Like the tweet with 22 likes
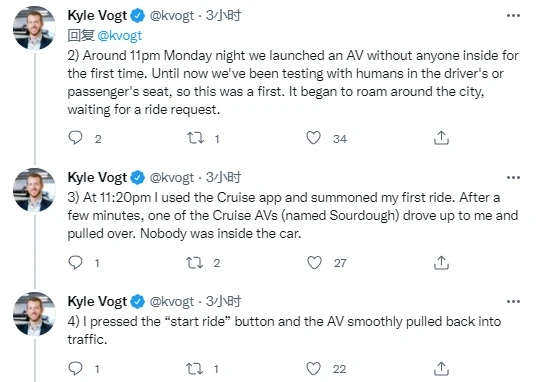Viewport: 537px width, 382px height. tap(313, 369)
